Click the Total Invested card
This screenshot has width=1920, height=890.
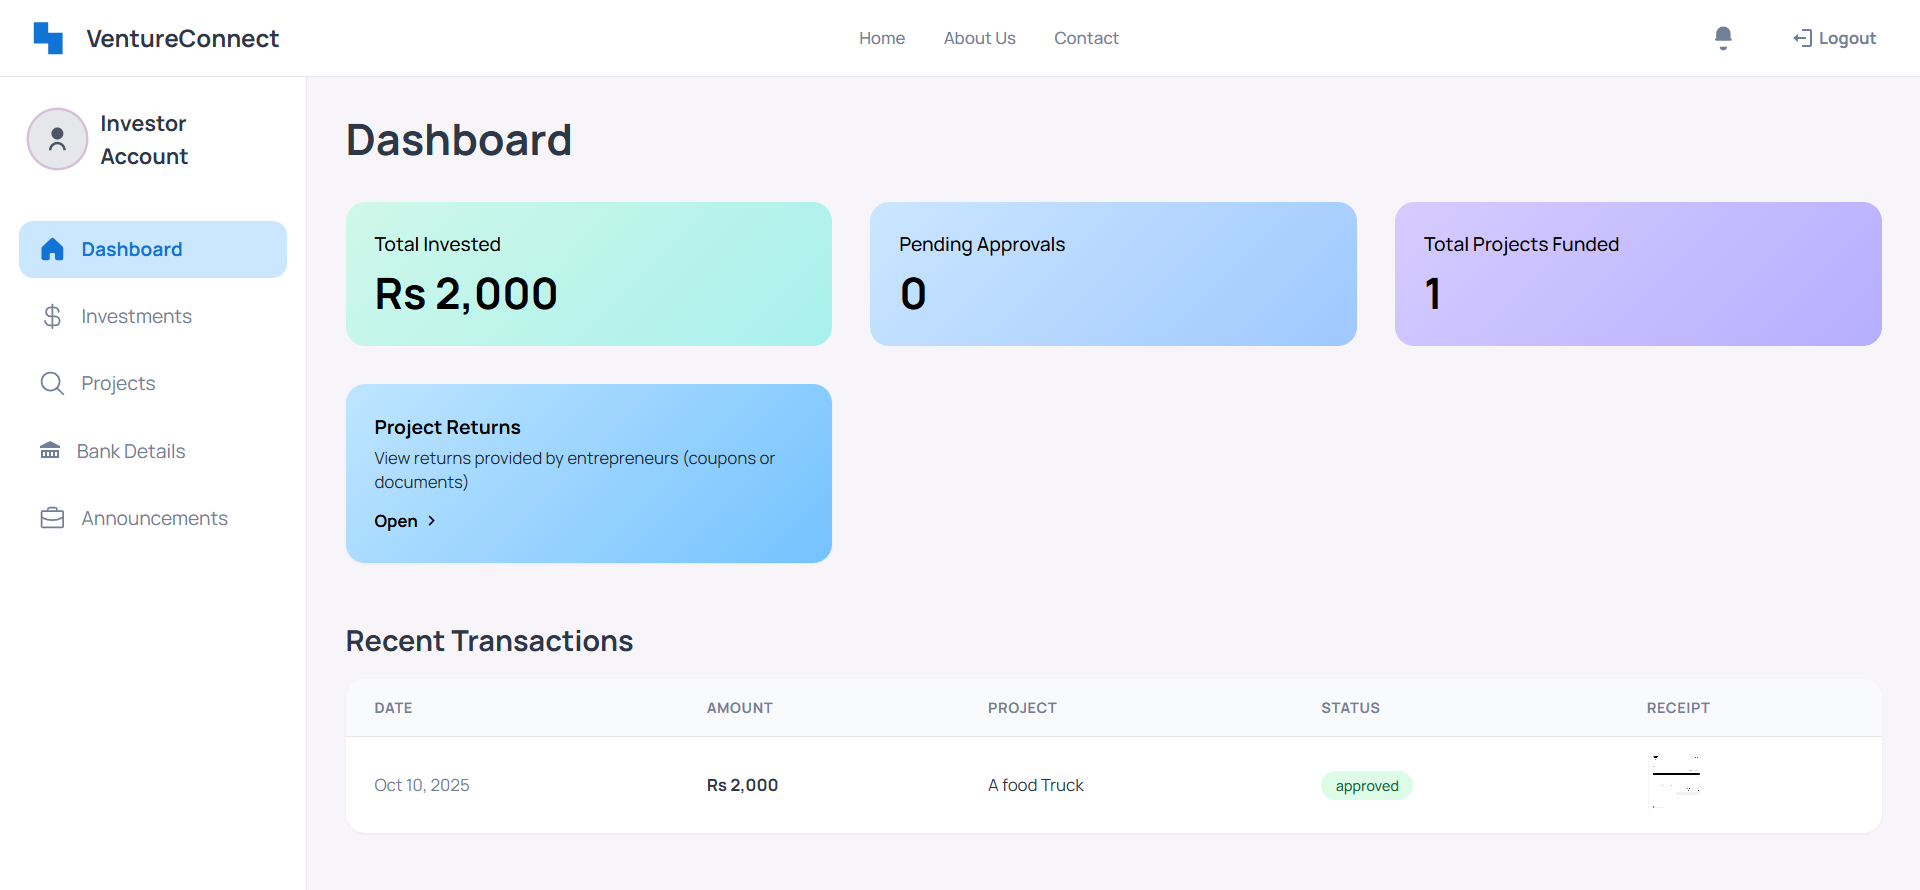click(589, 274)
